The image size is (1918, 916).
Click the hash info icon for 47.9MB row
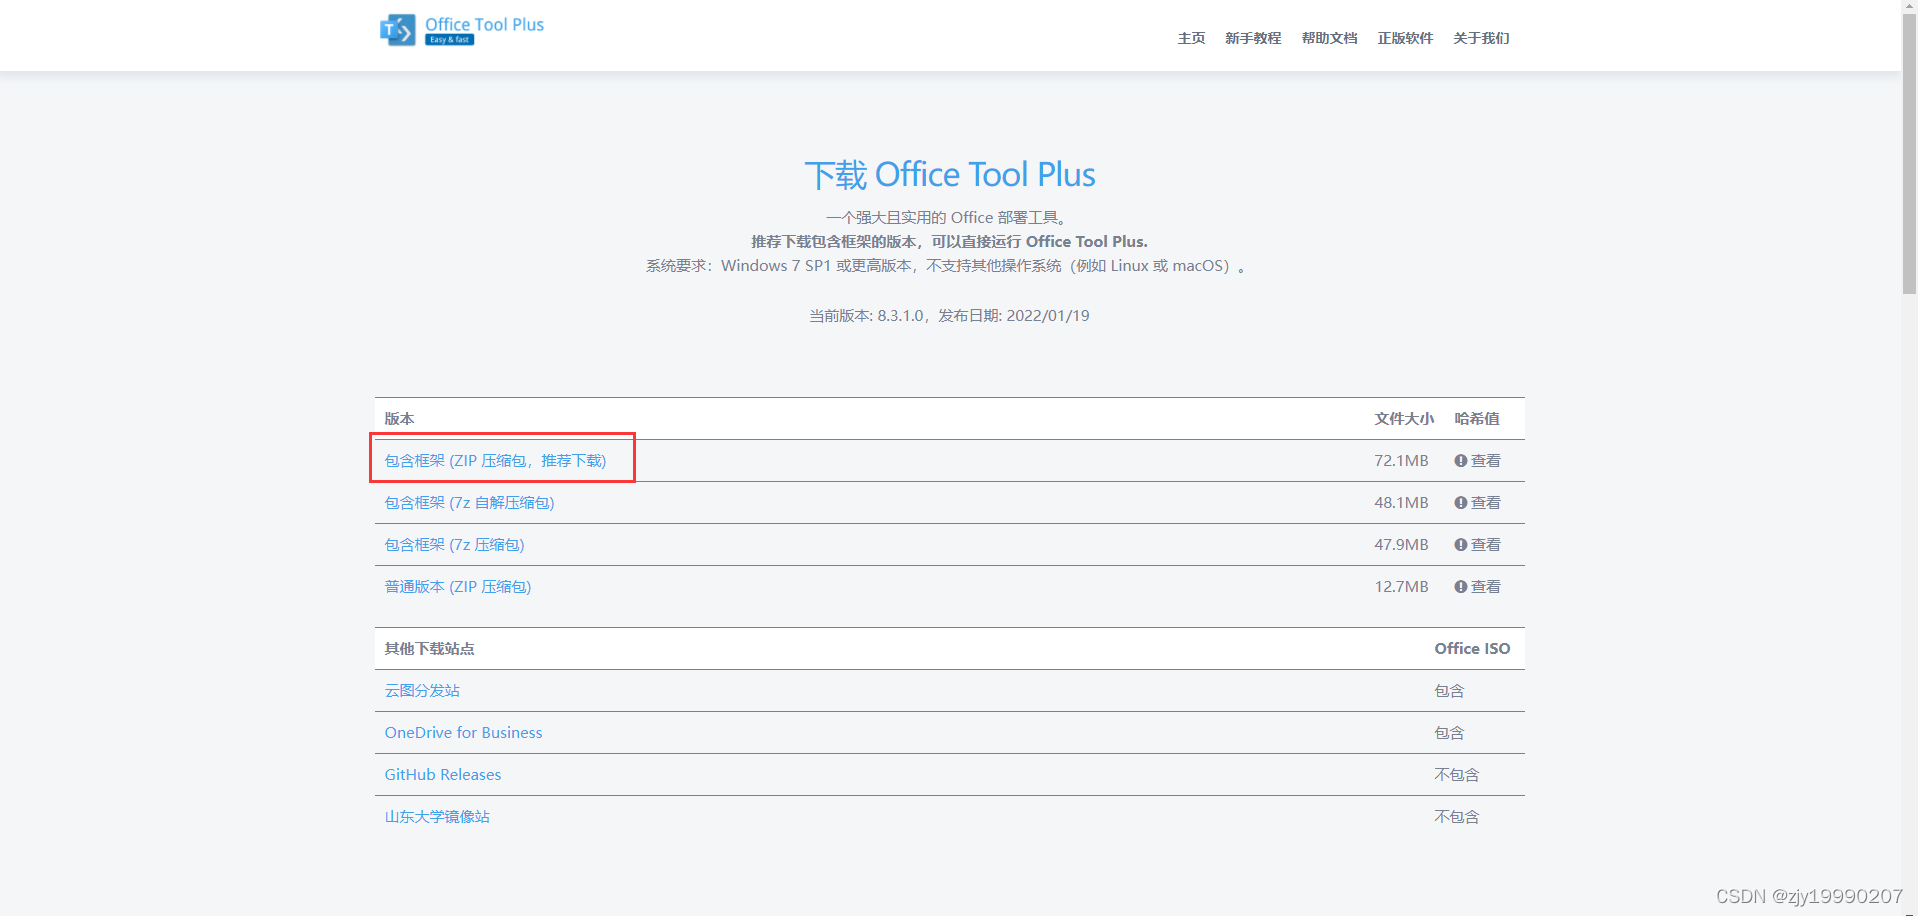tap(1460, 545)
